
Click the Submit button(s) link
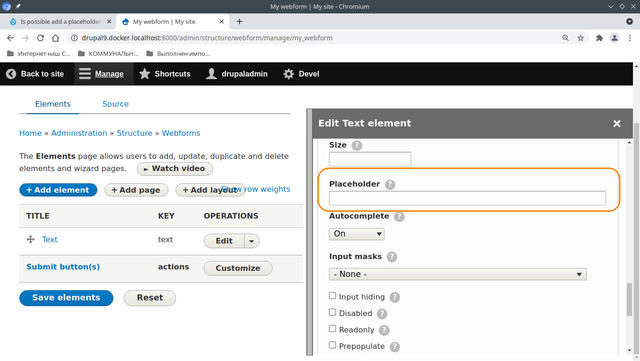(x=63, y=267)
